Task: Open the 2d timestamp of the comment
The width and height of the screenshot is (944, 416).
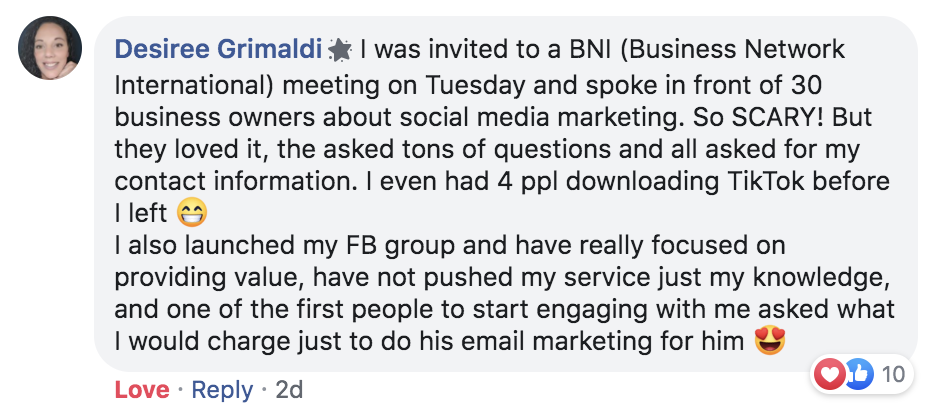Action: tap(288, 390)
